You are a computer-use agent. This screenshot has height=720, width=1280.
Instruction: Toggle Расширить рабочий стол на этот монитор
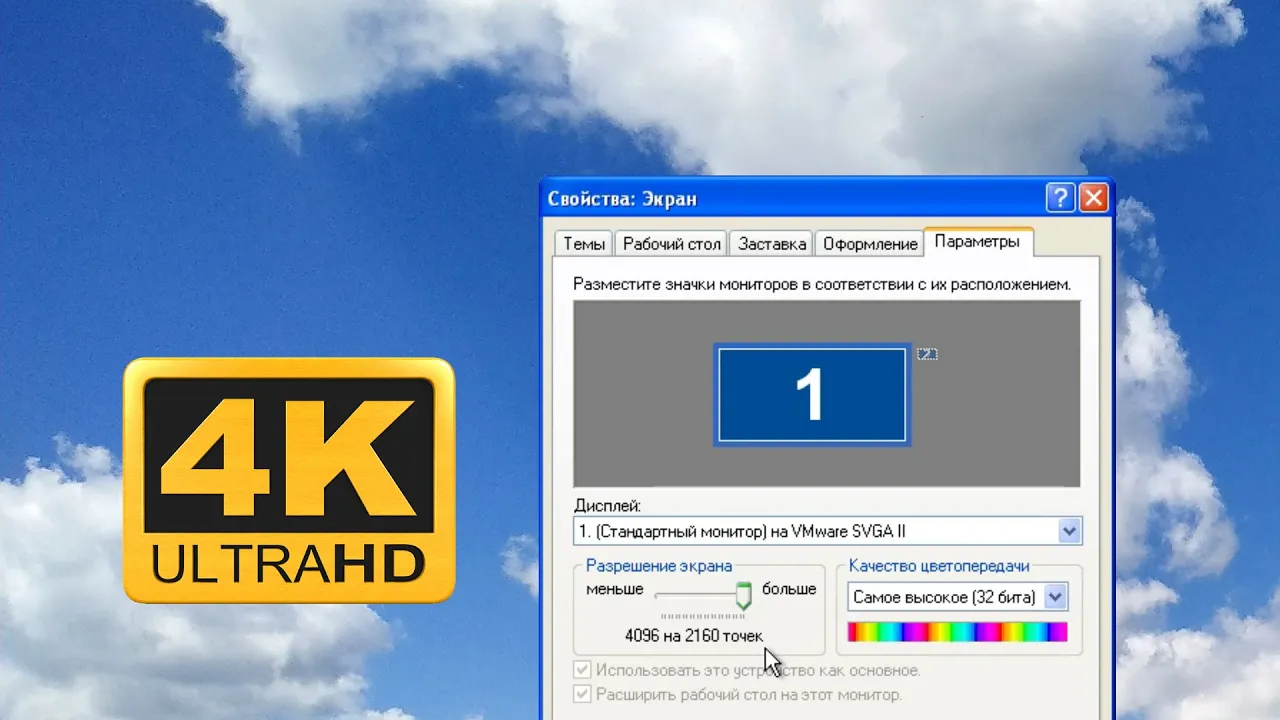[583, 694]
